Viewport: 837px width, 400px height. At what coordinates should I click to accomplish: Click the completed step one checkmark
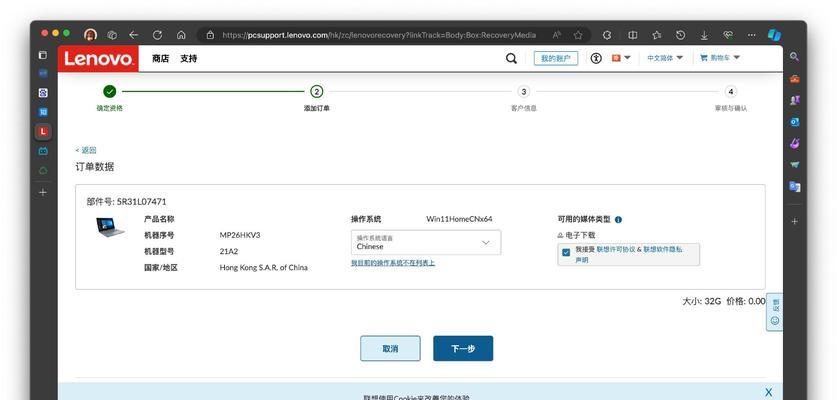coord(109,91)
